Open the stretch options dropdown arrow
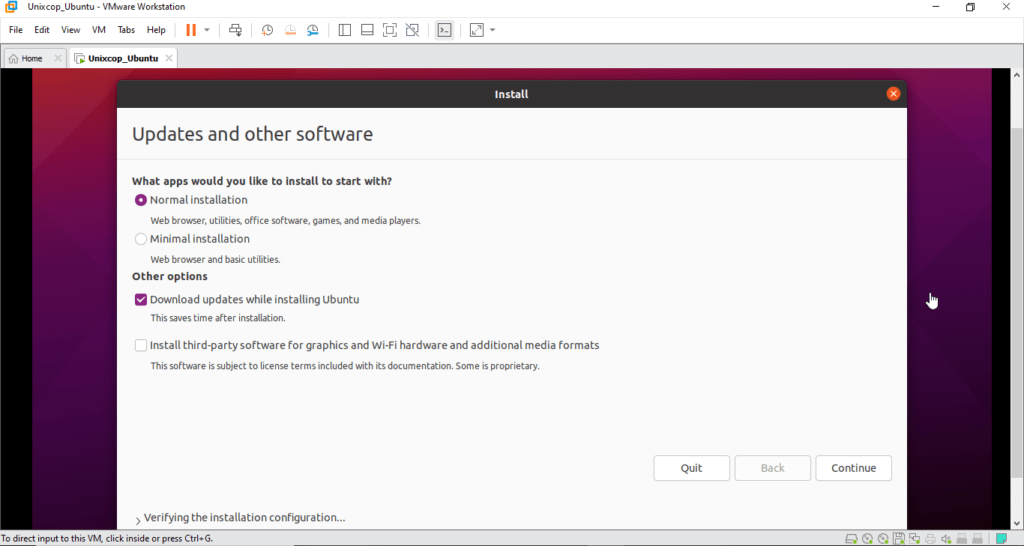Screen dimensions: 1024x546 (492, 30)
